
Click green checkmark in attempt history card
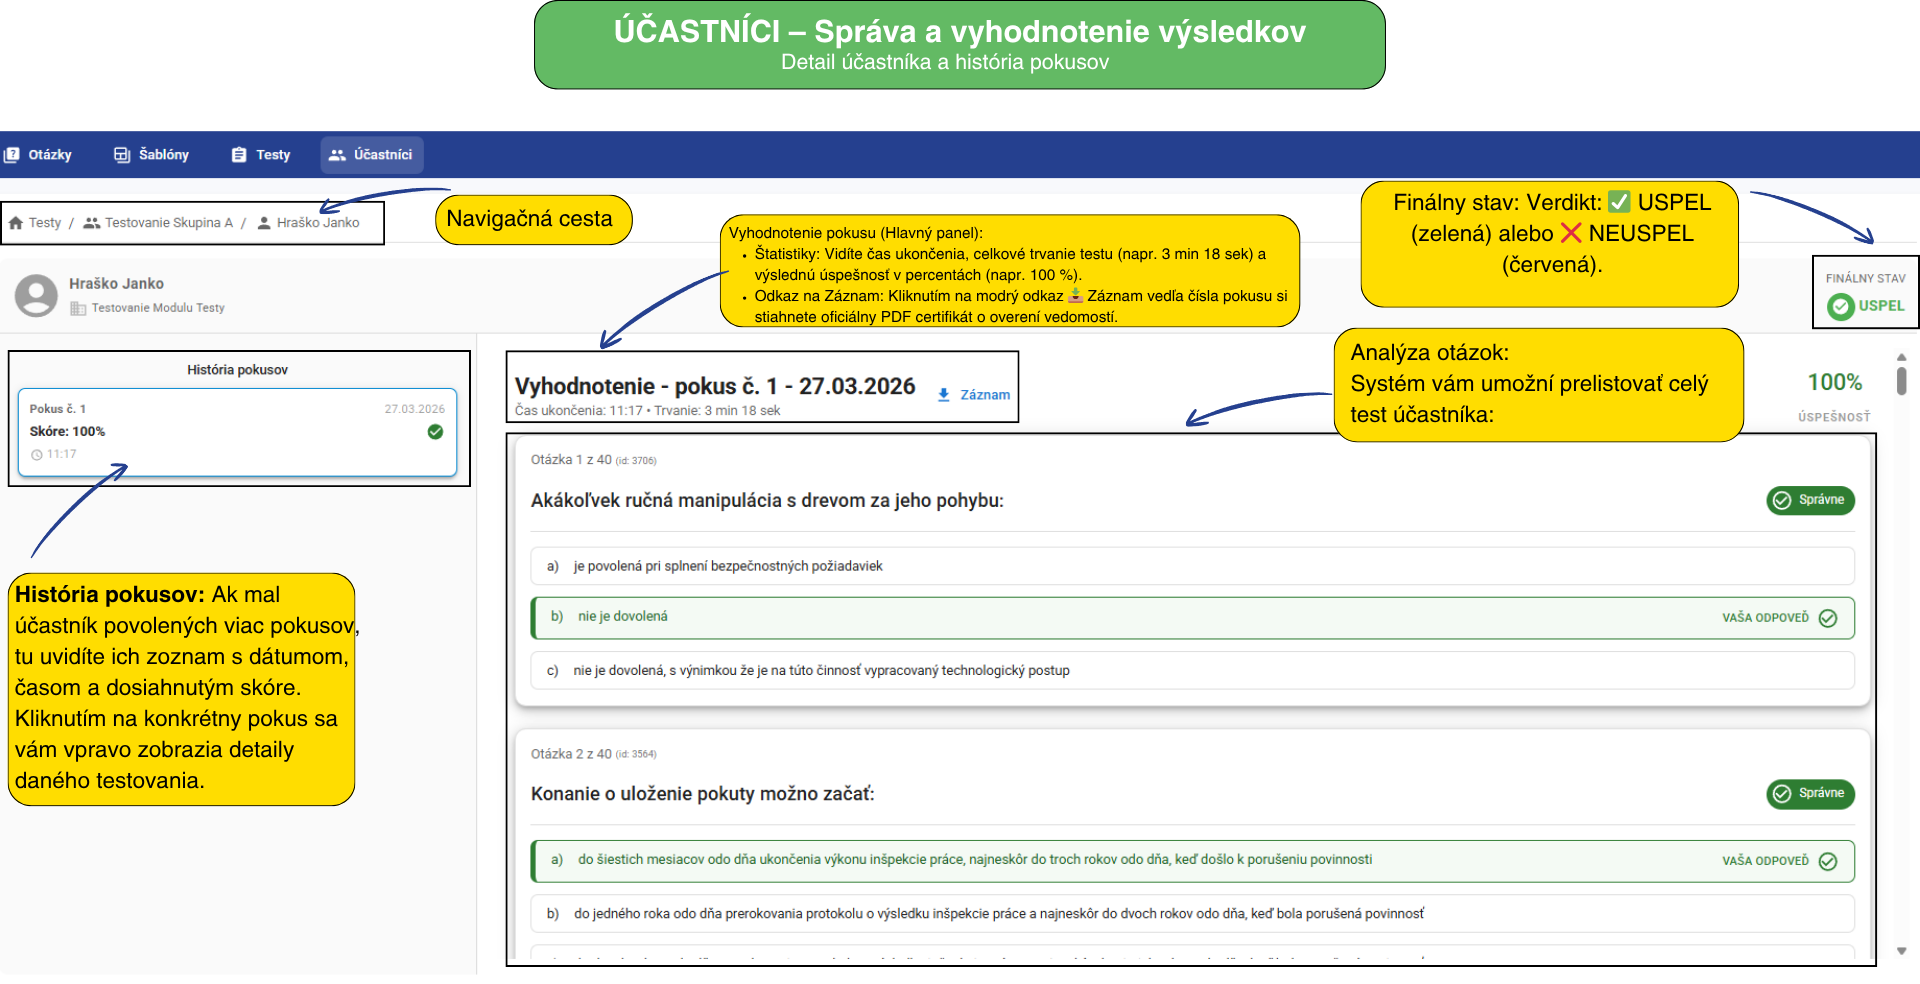[435, 432]
